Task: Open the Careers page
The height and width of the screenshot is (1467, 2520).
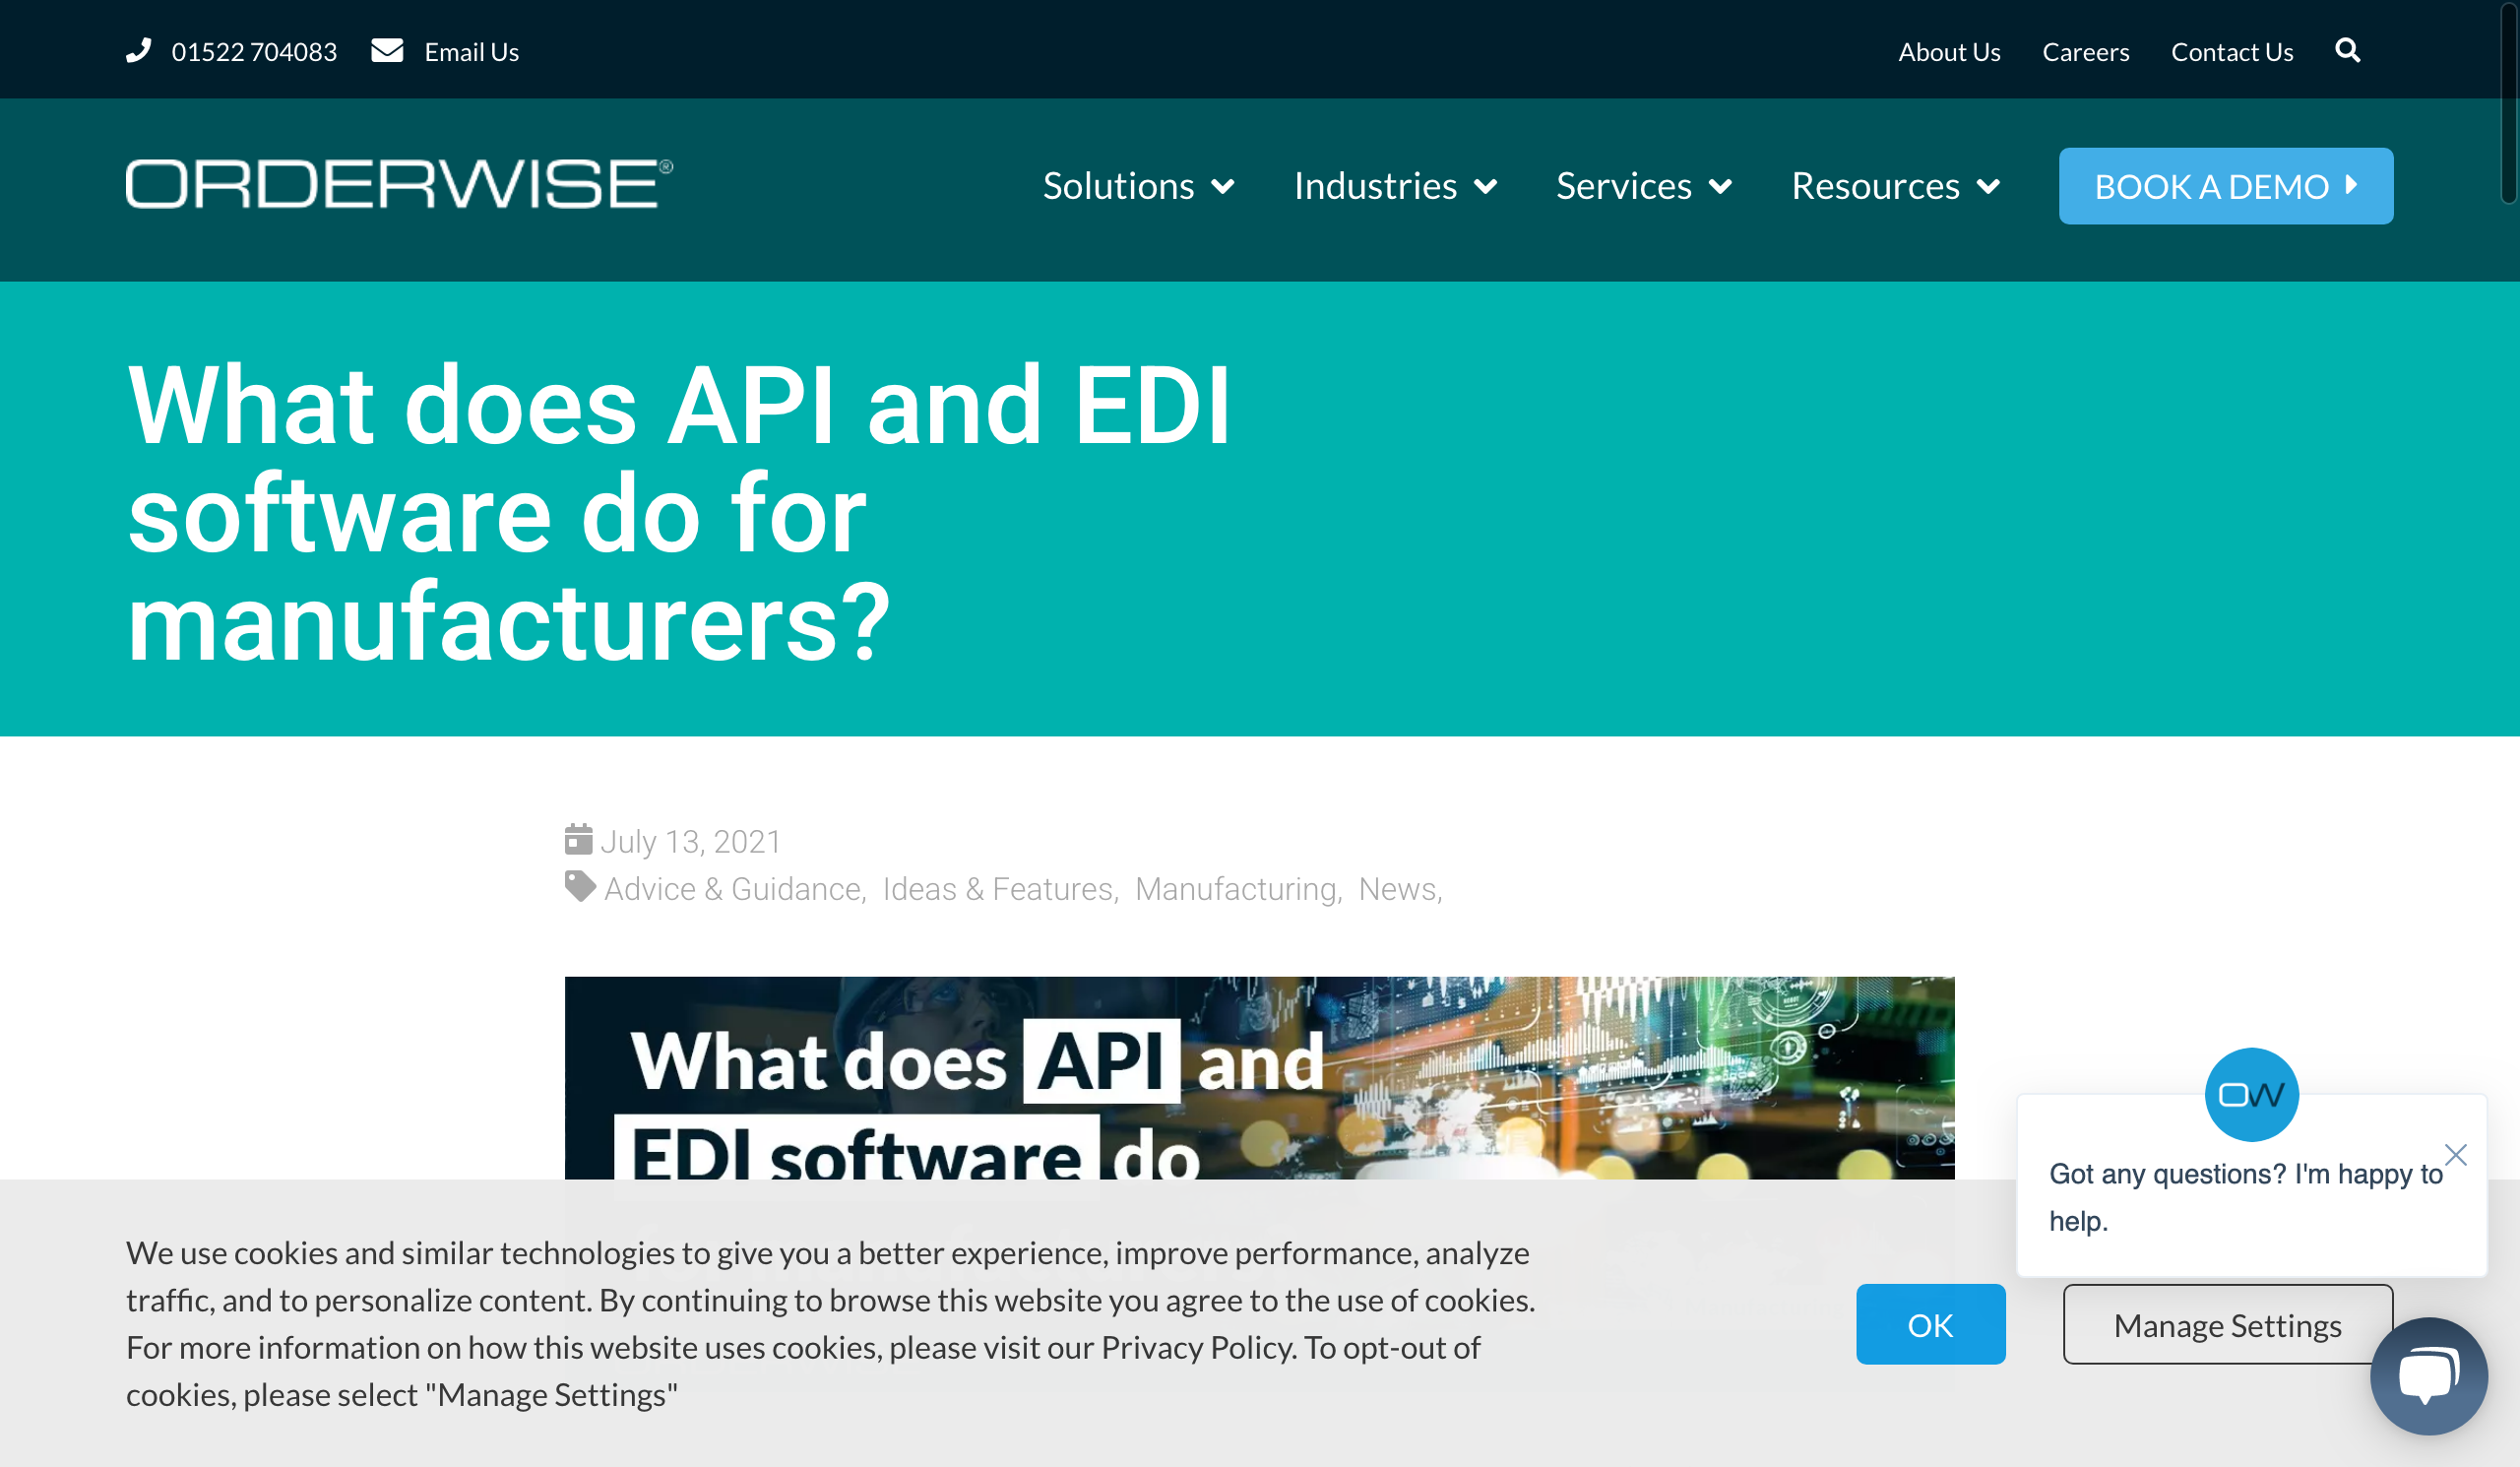Action: coord(2085,52)
